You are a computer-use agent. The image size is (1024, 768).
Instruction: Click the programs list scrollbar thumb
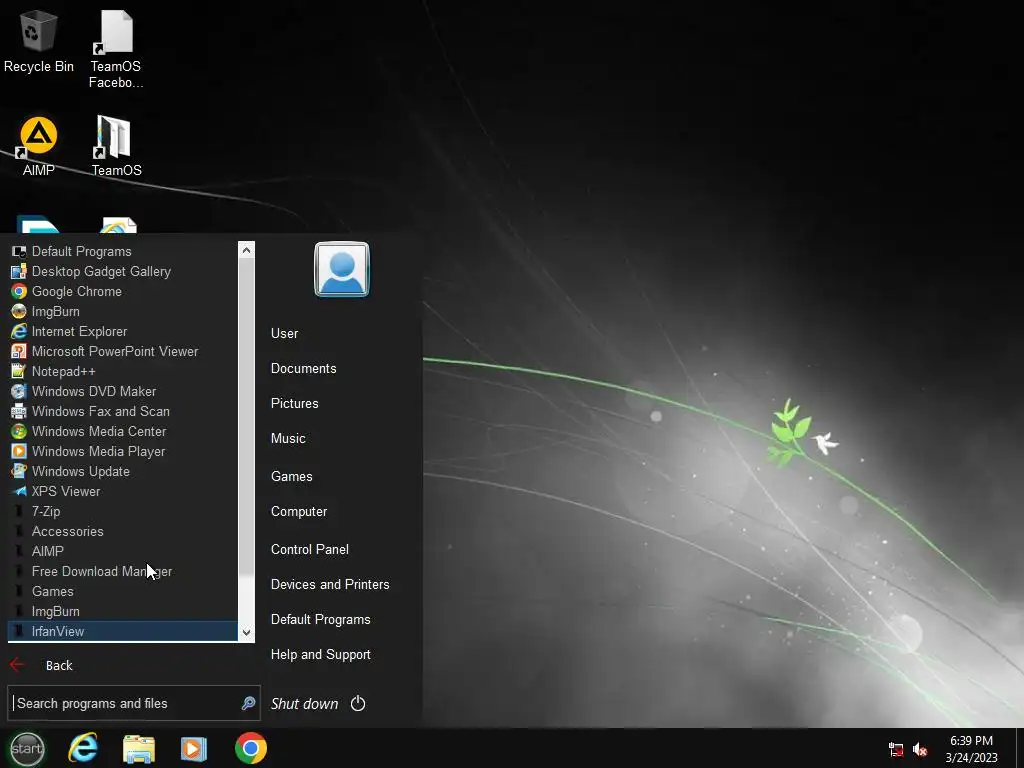click(246, 417)
